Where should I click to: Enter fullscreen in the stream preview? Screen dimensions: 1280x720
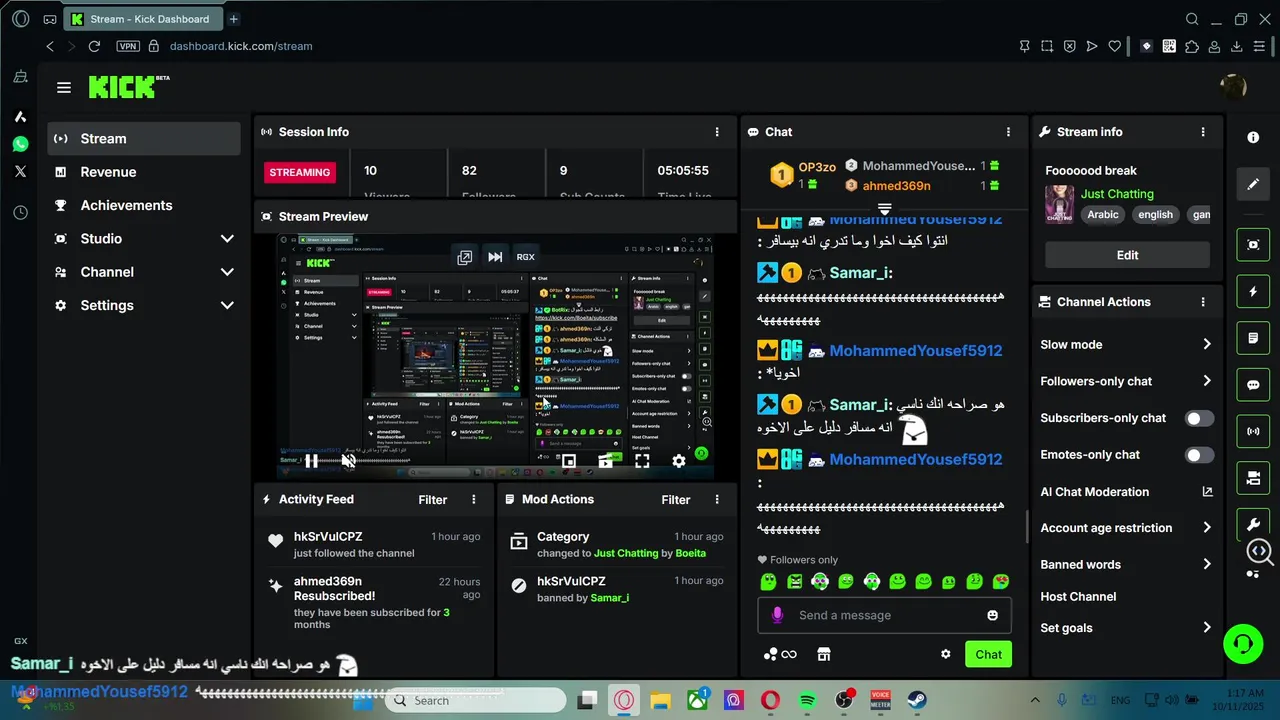642,461
